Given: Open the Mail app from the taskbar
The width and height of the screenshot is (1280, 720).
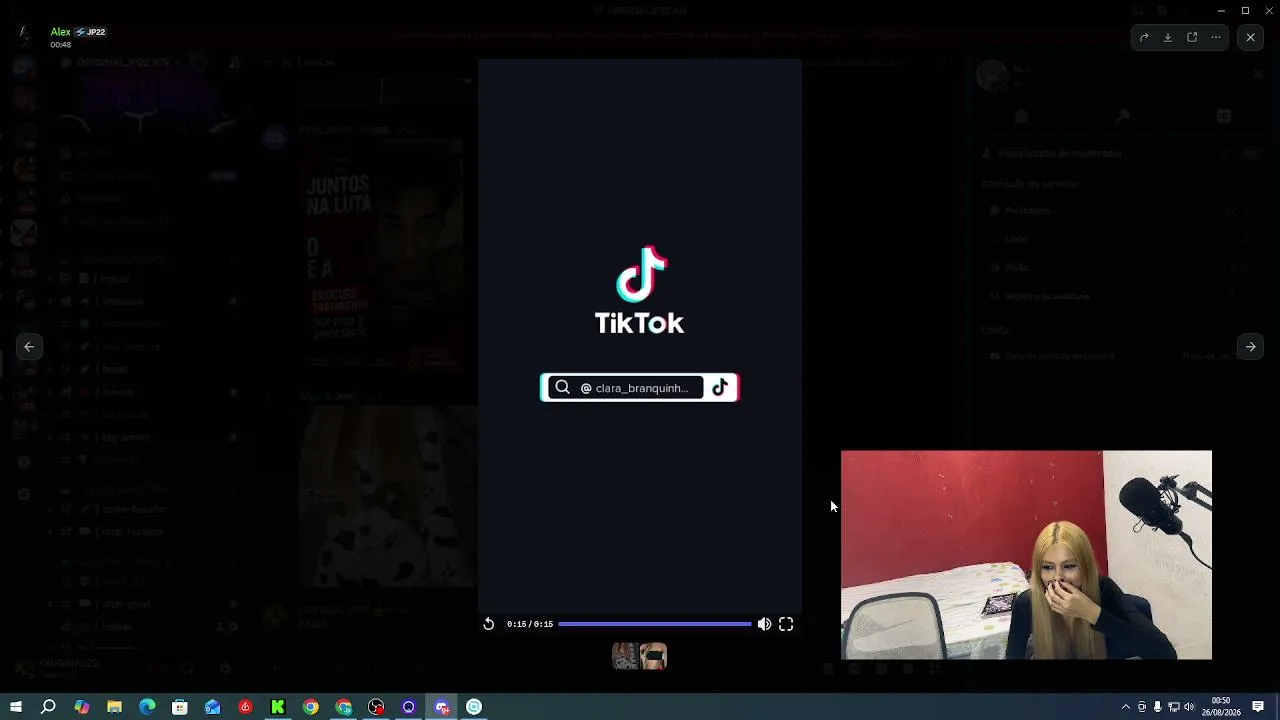Looking at the screenshot, I should click(213, 707).
